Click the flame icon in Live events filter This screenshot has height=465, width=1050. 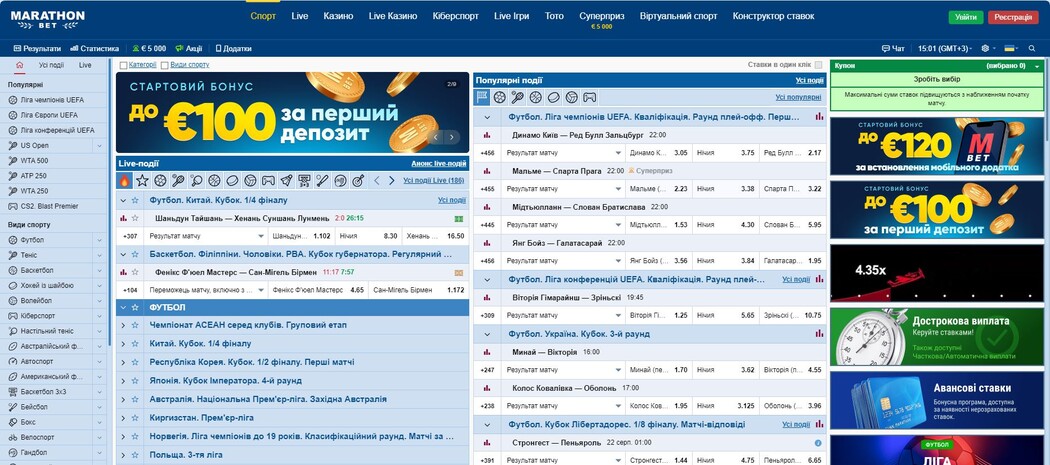pyautogui.click(x=125, y=181)
